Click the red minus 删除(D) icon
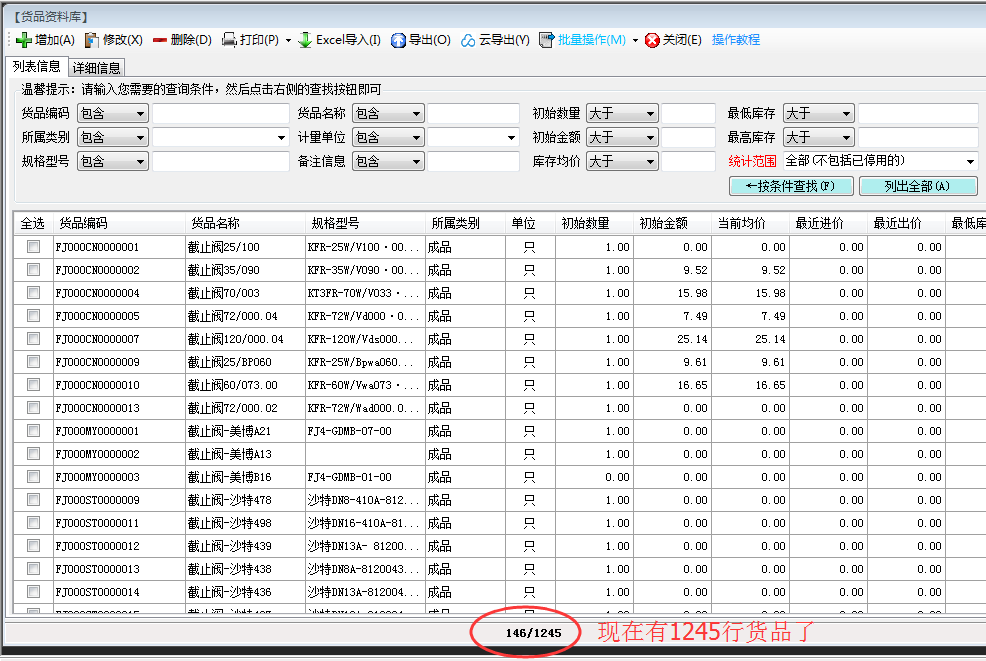Image resolution: width=986 pixels, height=661 pixels. pos(160,40)
